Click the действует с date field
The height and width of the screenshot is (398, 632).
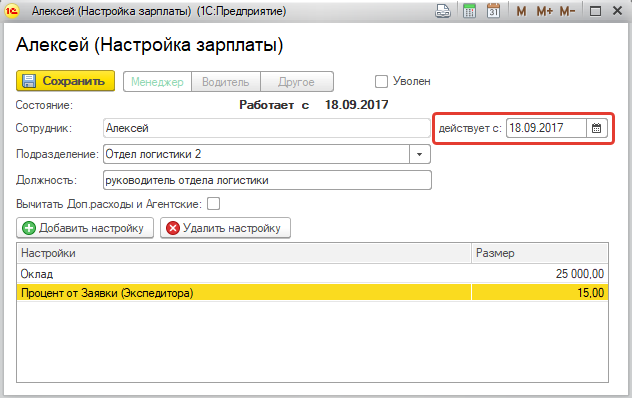pos(546,128)
